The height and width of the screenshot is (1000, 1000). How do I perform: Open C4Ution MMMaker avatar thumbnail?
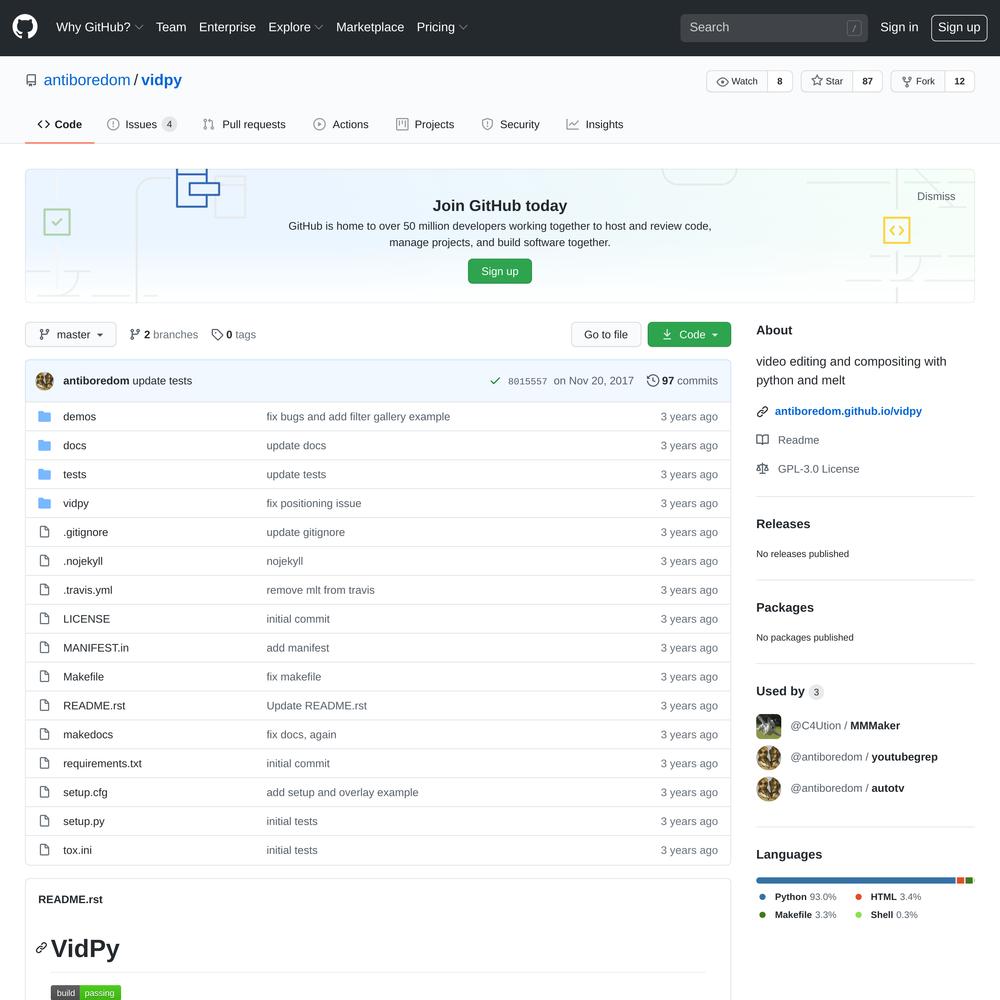coord(768,726)
